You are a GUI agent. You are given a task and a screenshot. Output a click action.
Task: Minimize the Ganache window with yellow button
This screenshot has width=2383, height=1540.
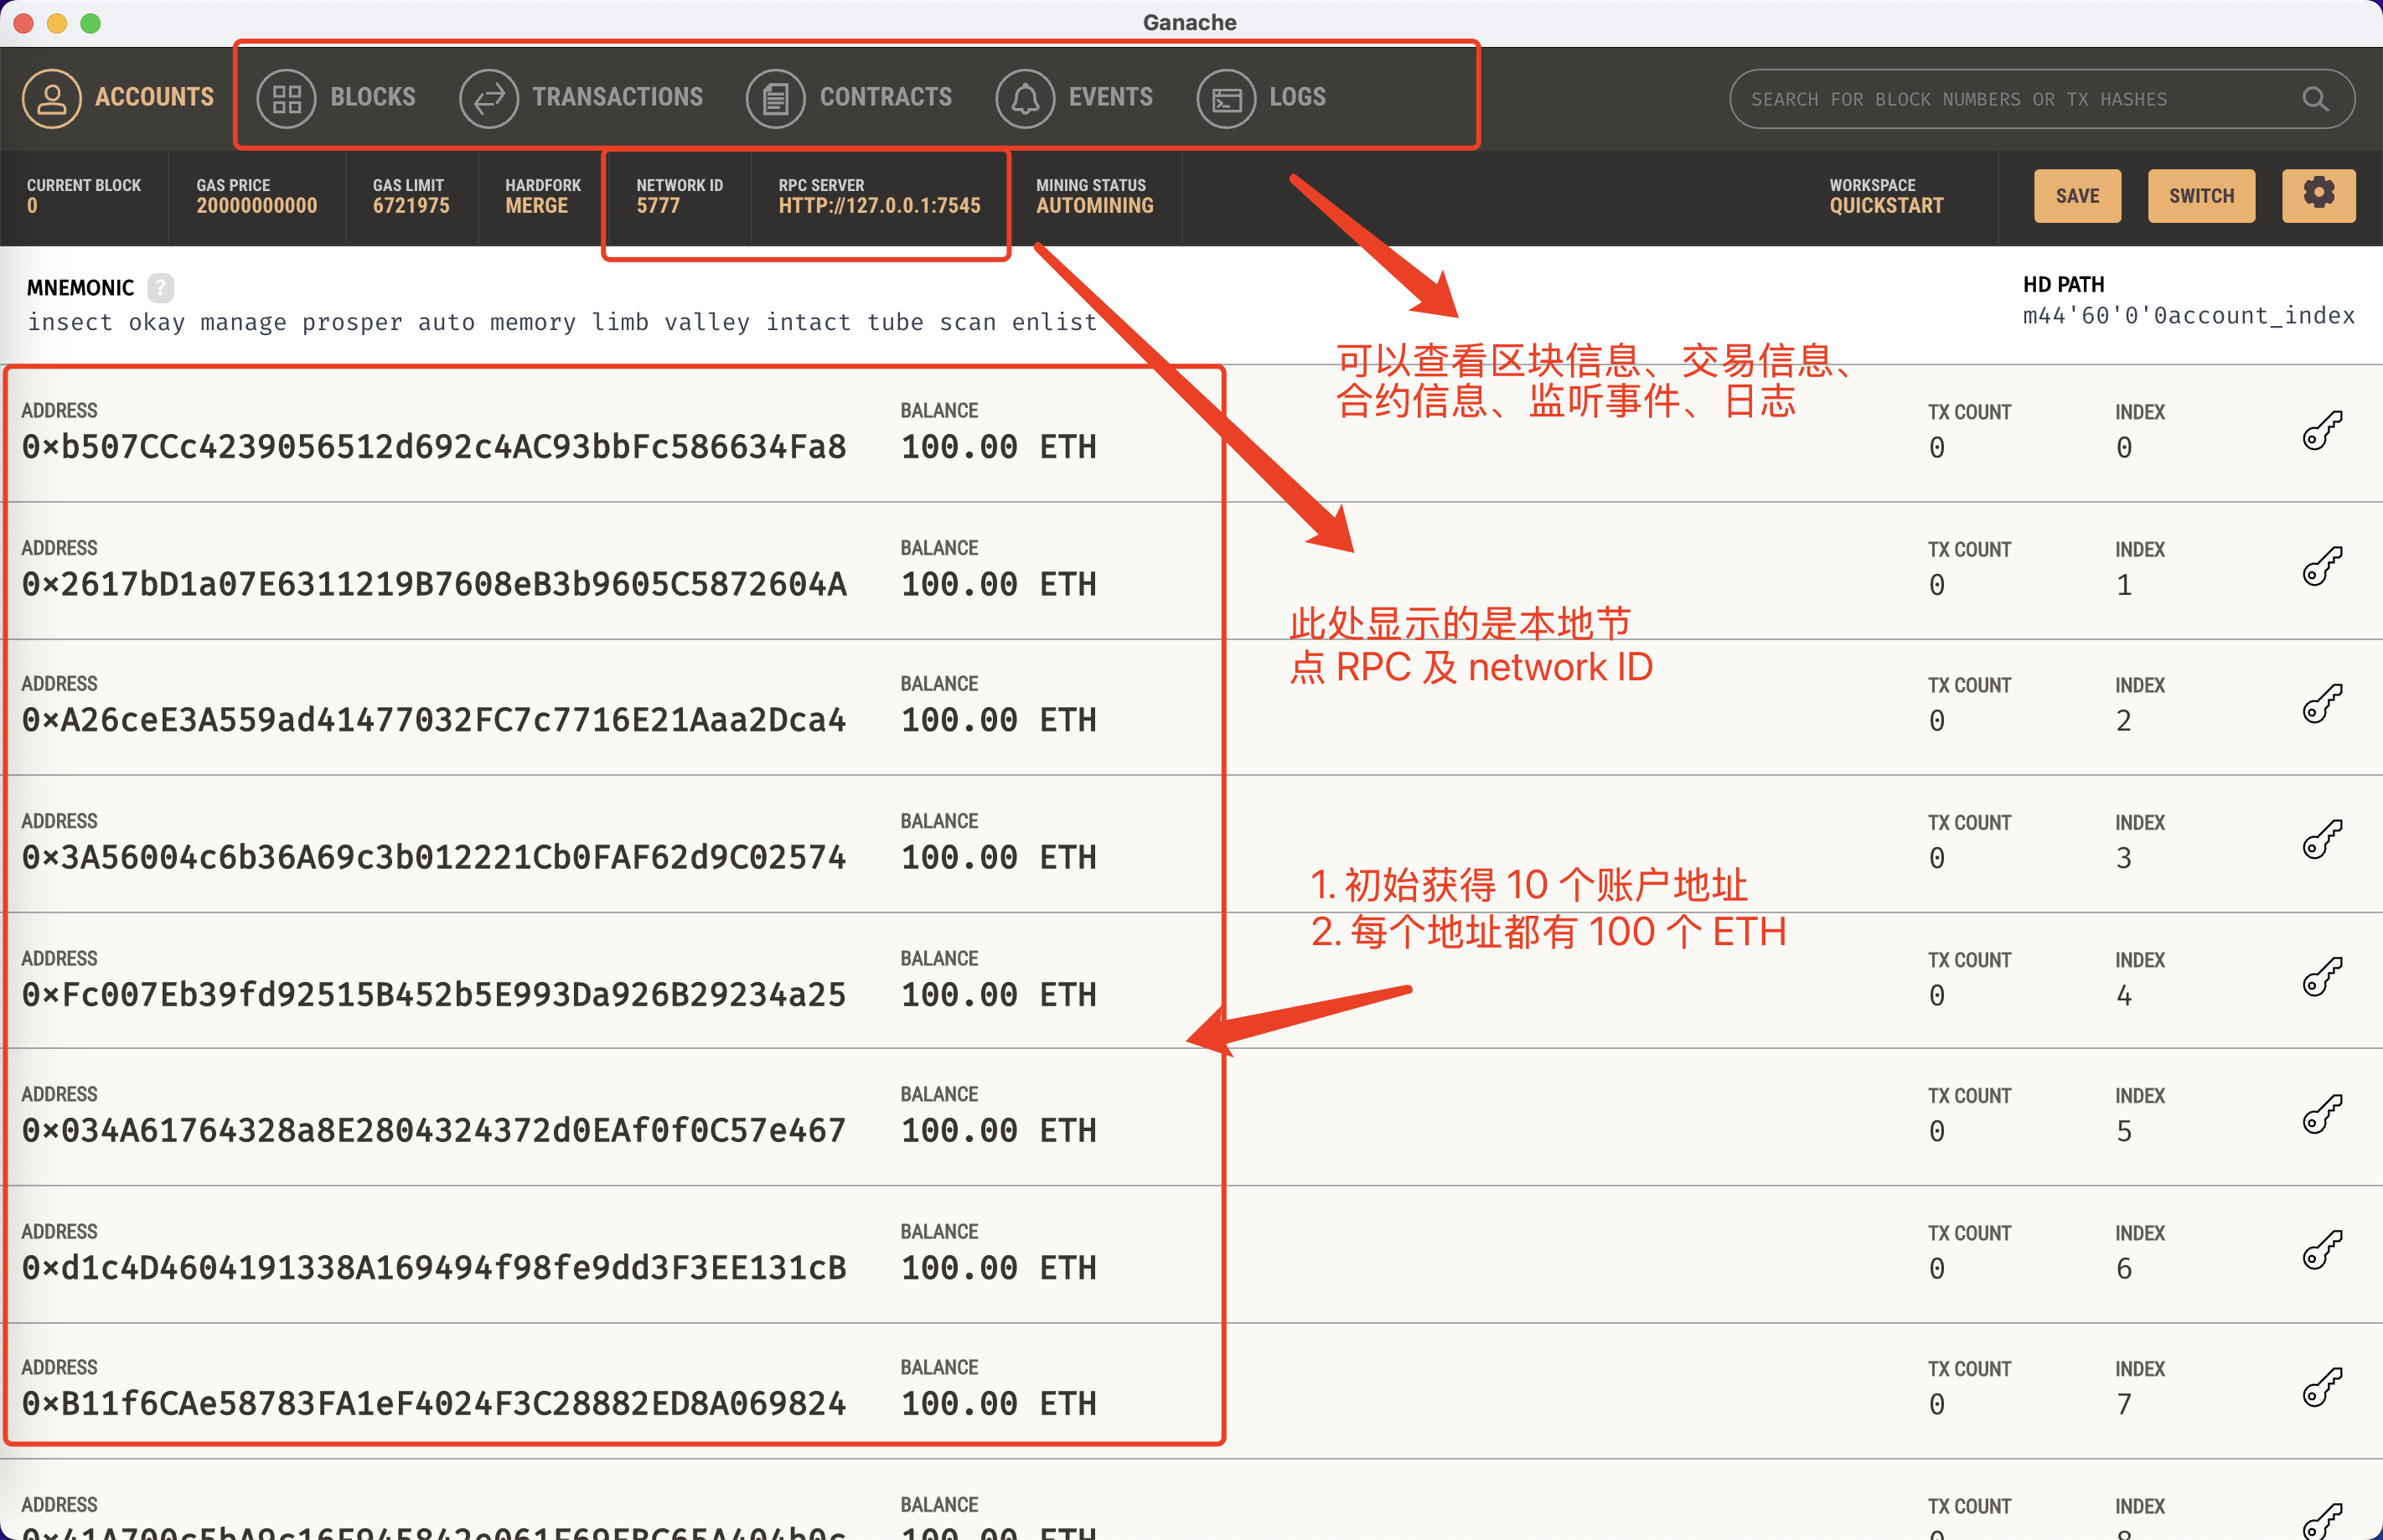[57, 23]
